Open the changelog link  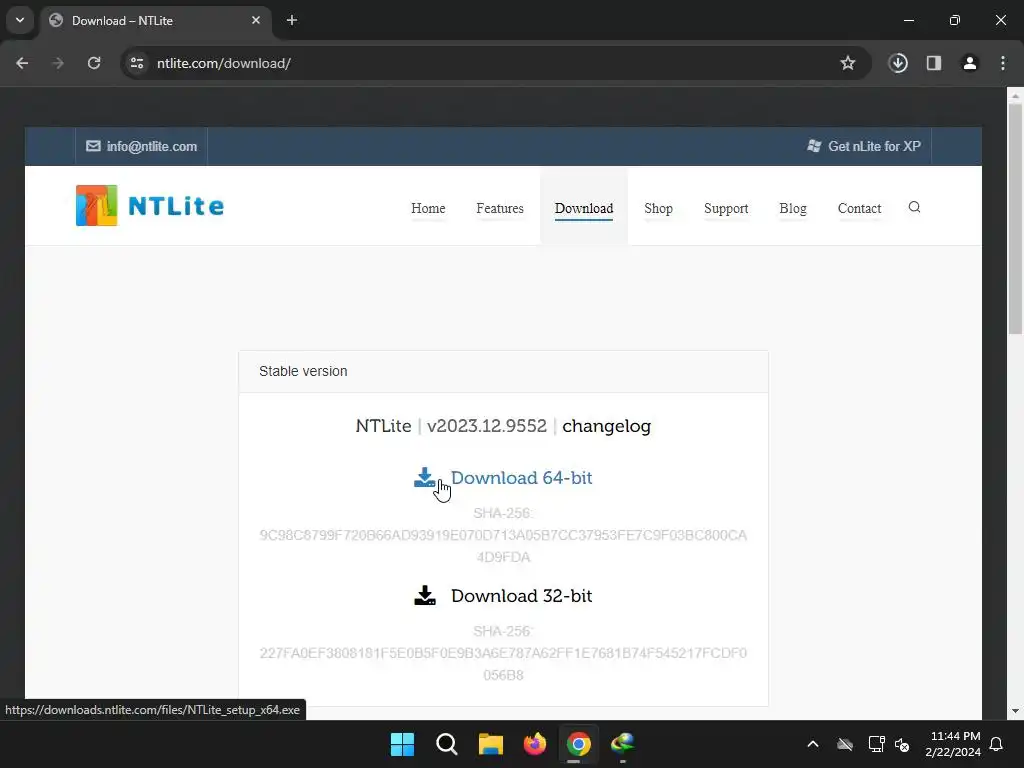607,426
